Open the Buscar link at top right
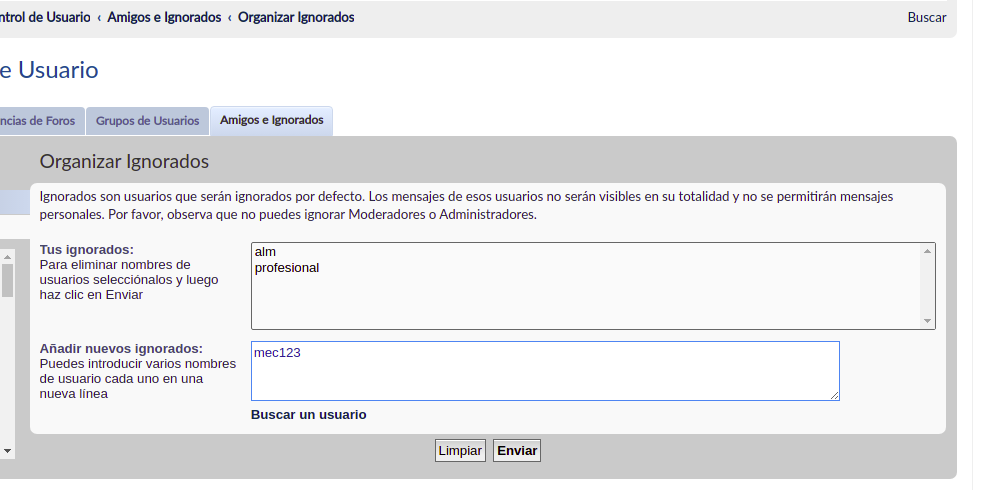The width and height of the screenshot is (990, 490). 927,18
